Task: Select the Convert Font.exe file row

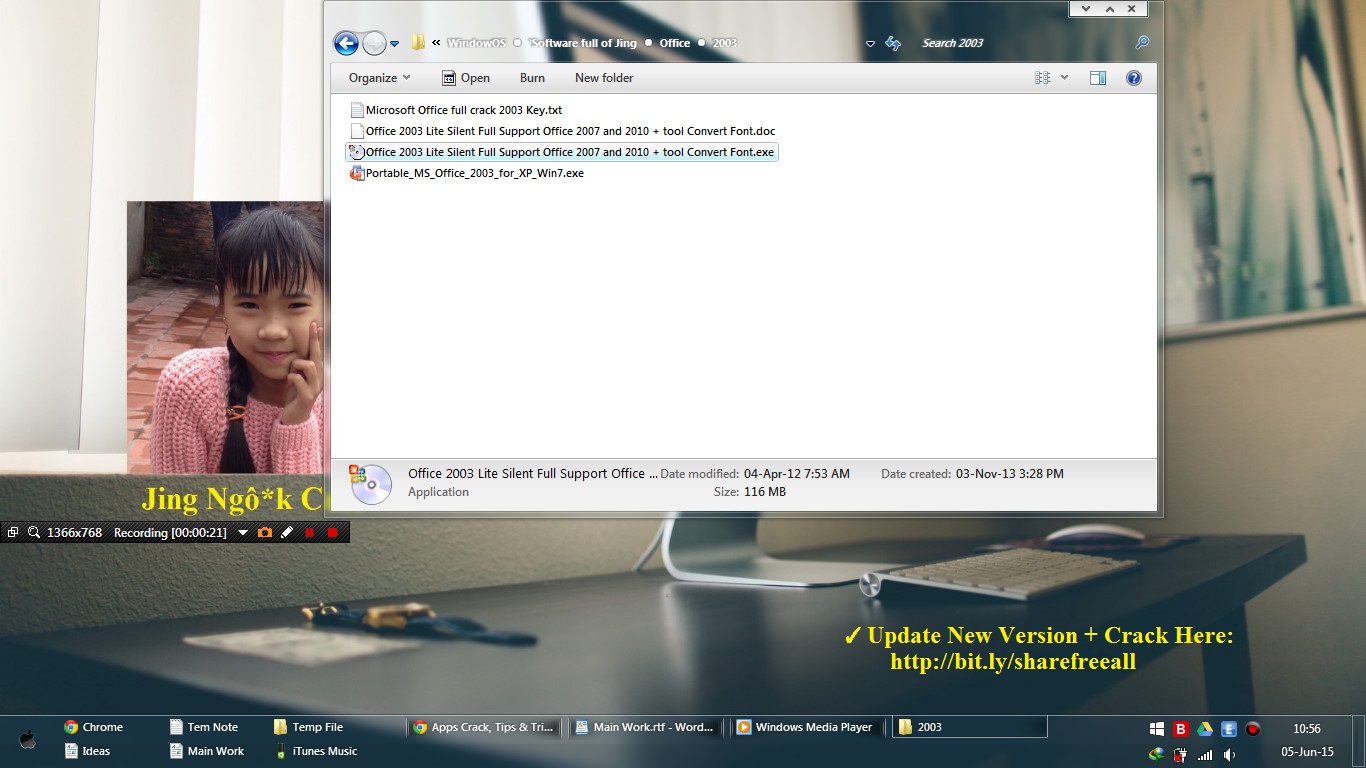Action: (562, 152)
